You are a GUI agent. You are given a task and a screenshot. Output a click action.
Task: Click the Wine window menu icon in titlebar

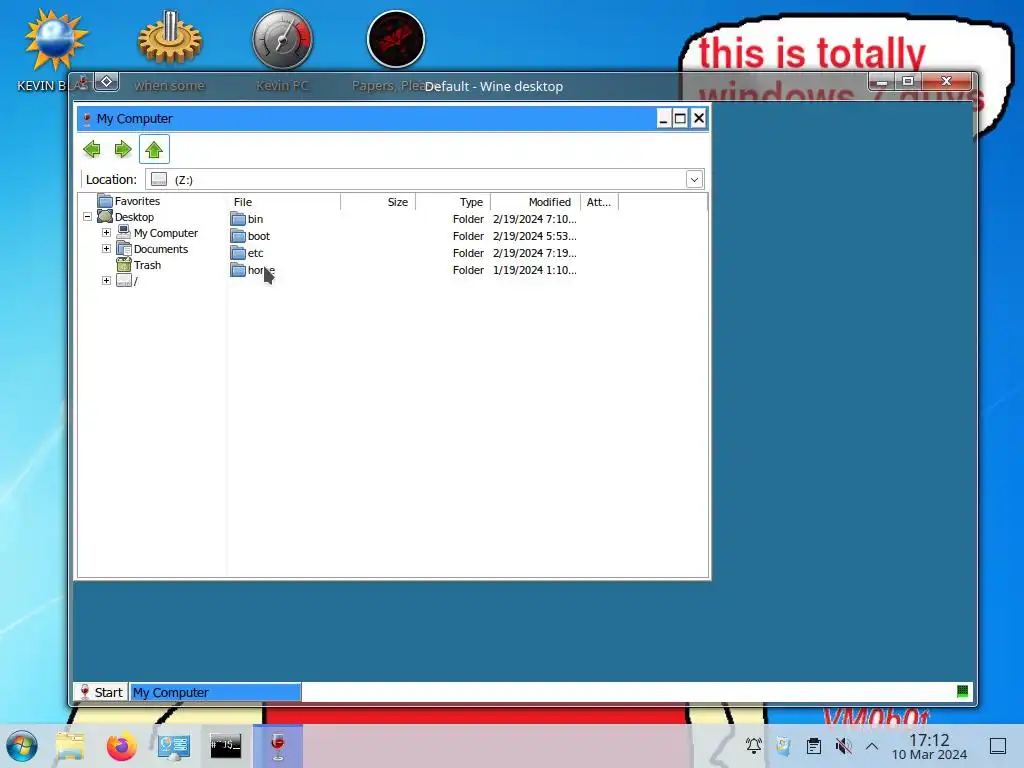tap(82, 82)
